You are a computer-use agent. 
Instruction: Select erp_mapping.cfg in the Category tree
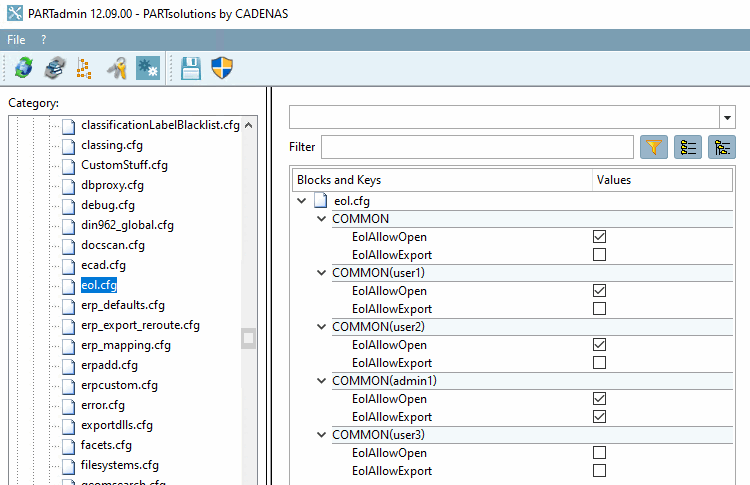coord(126,345)
